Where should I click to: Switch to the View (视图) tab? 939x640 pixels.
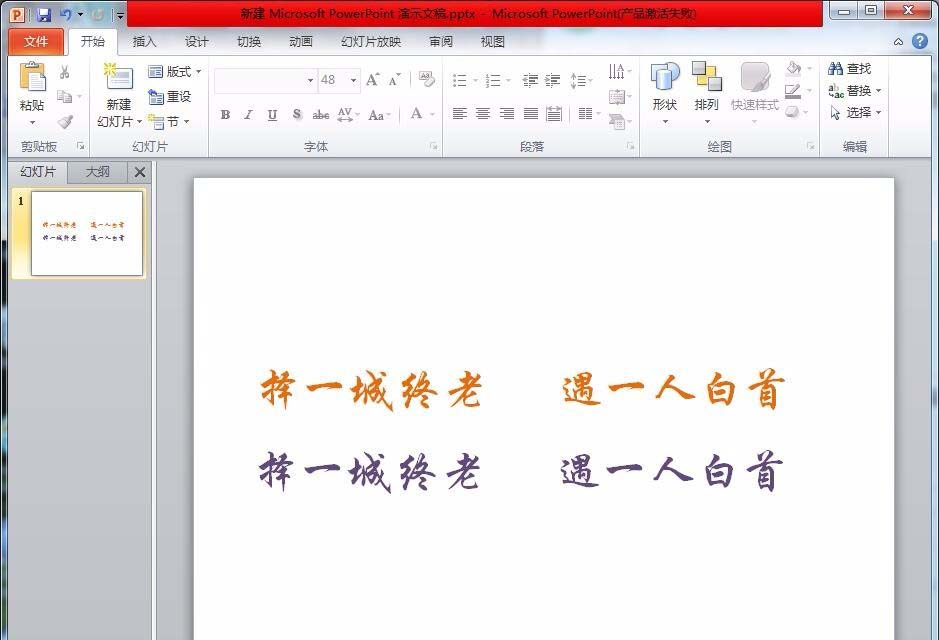(x=492, y=41)
